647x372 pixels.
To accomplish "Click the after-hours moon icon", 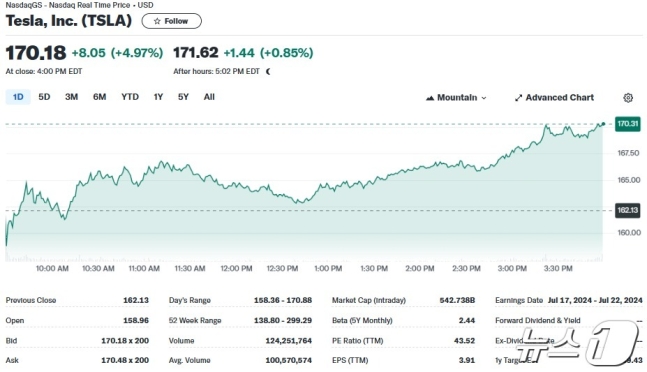I will [x=268, y=71].
